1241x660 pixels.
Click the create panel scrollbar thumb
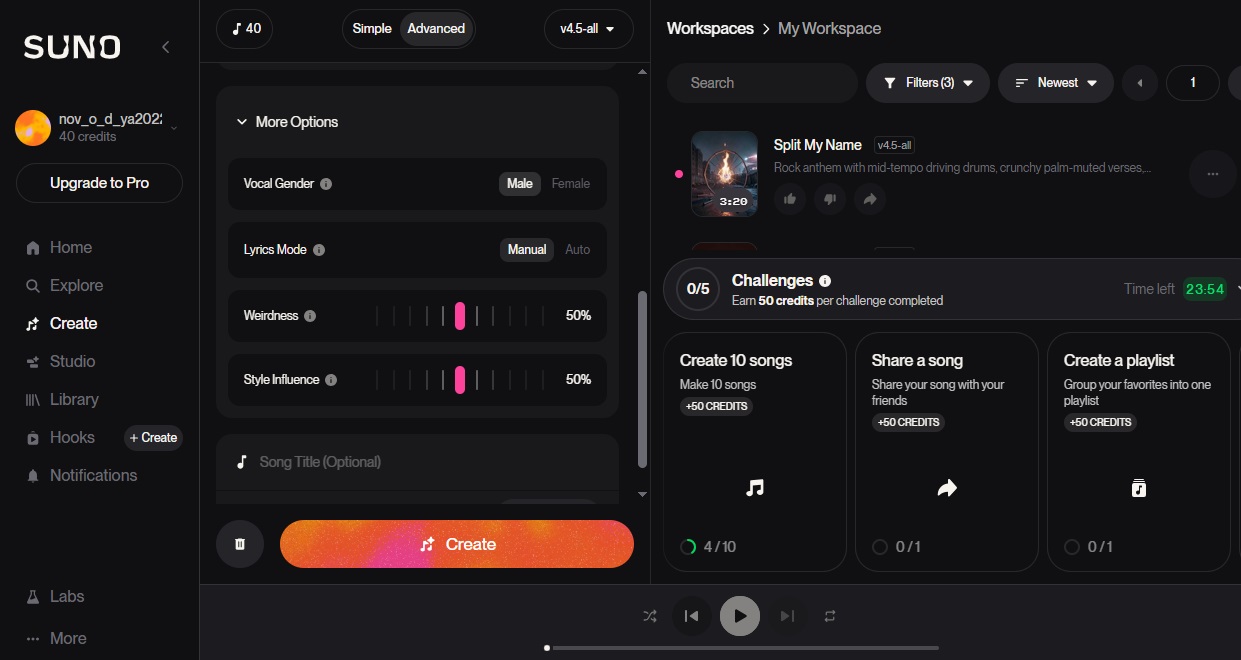click(642, 380)
